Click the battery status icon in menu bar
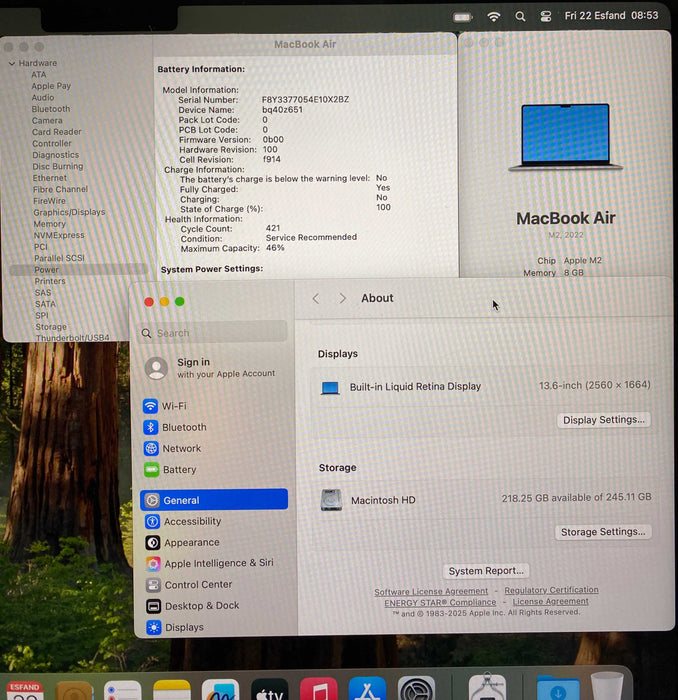Screen dimensions: 678x700 tap(462, 17)
